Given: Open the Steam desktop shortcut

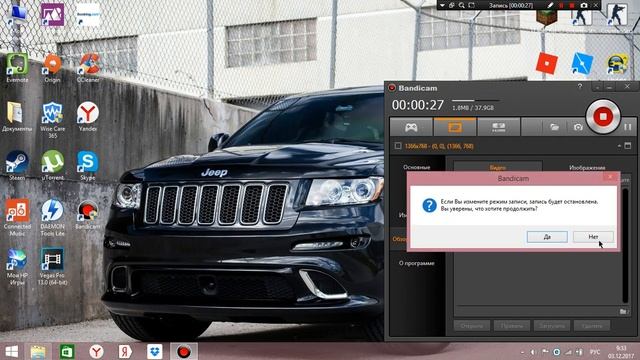Looking at the screenshot, I should coord(17,165).
